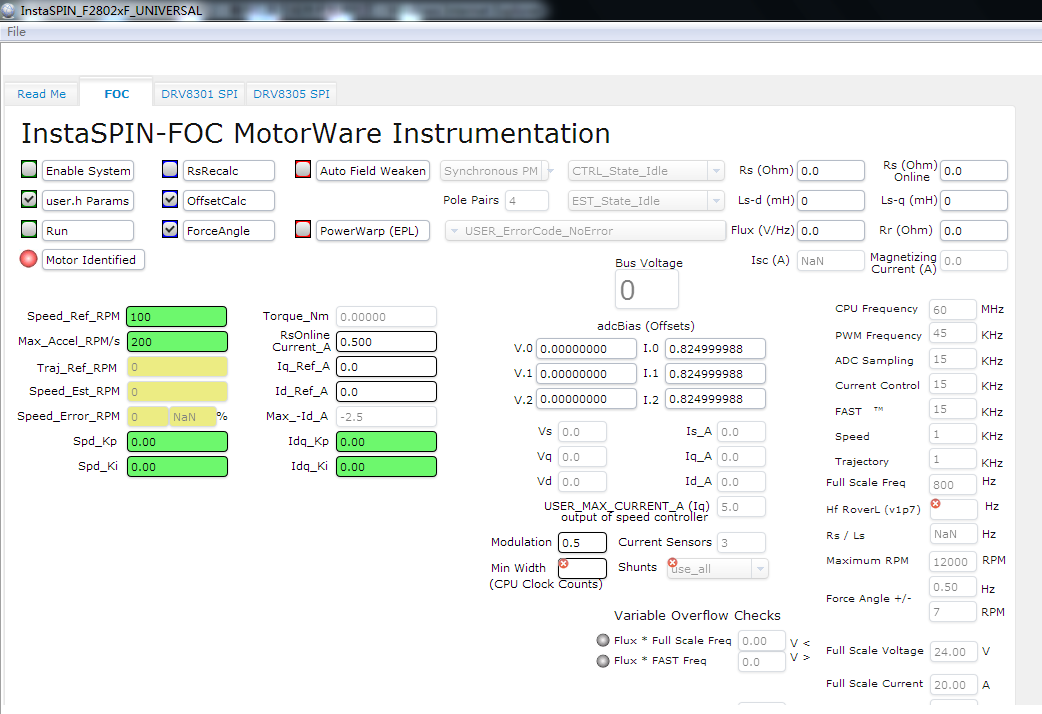1042x714 pixels.
Task: Click the PowerWarp (EPL) label box
Action: click(373, 231)
